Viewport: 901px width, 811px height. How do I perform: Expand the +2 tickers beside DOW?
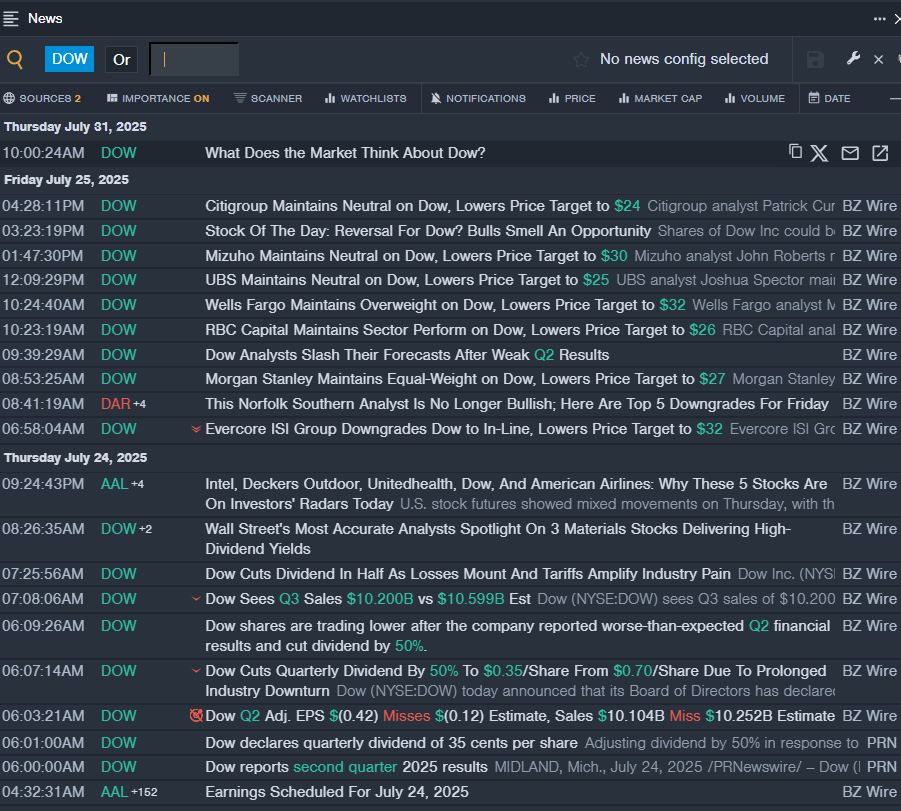[145, 529]
